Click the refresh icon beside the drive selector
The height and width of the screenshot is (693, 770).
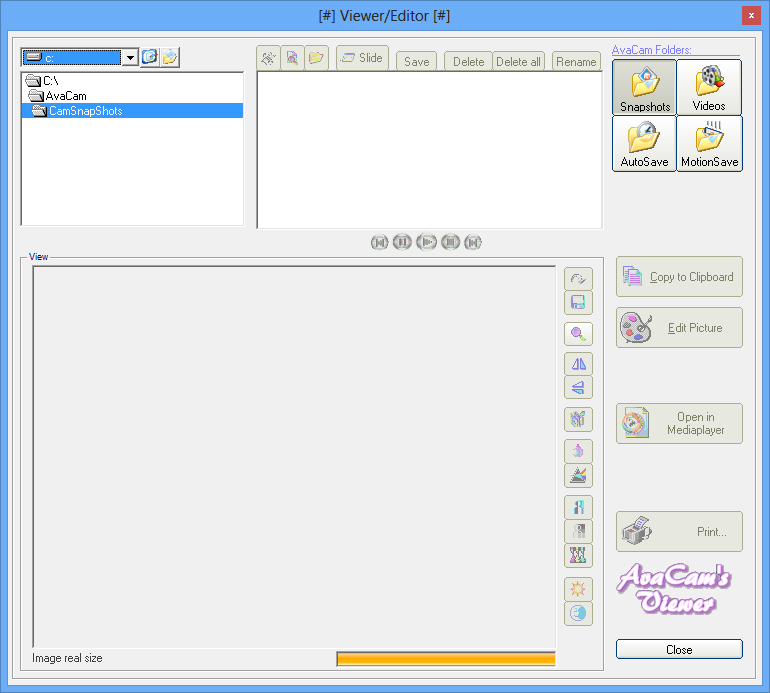pyautogui.click(x=150, y=57)
